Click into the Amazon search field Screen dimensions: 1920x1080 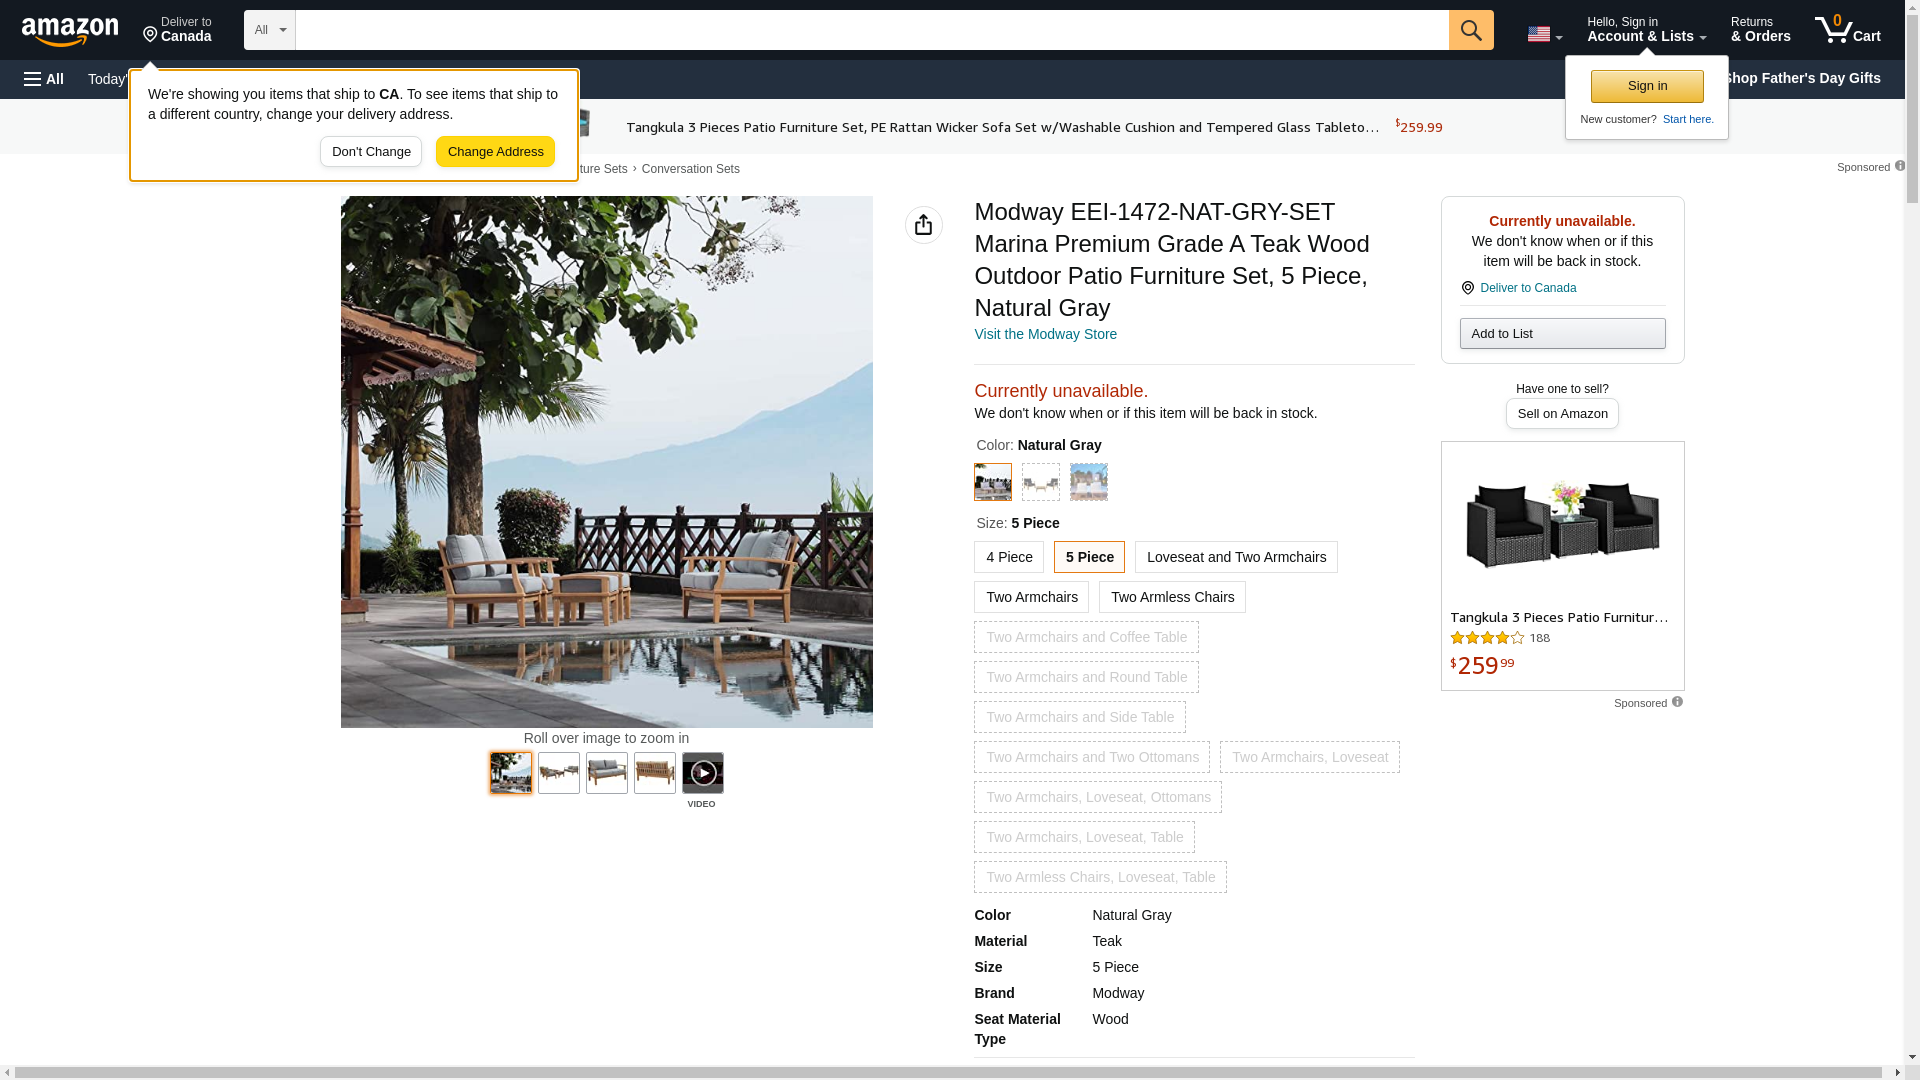click(x=870, y=30)
